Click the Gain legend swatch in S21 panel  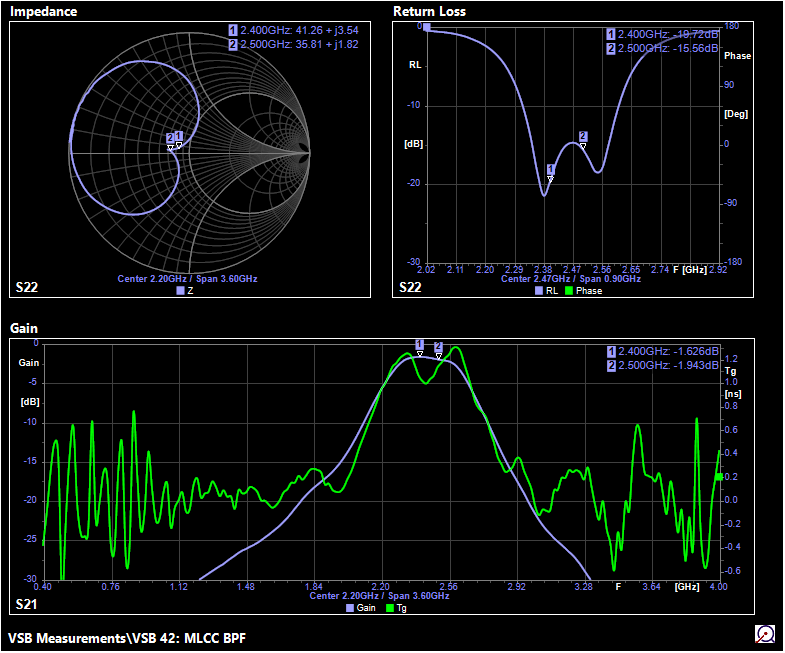point(350,607)
